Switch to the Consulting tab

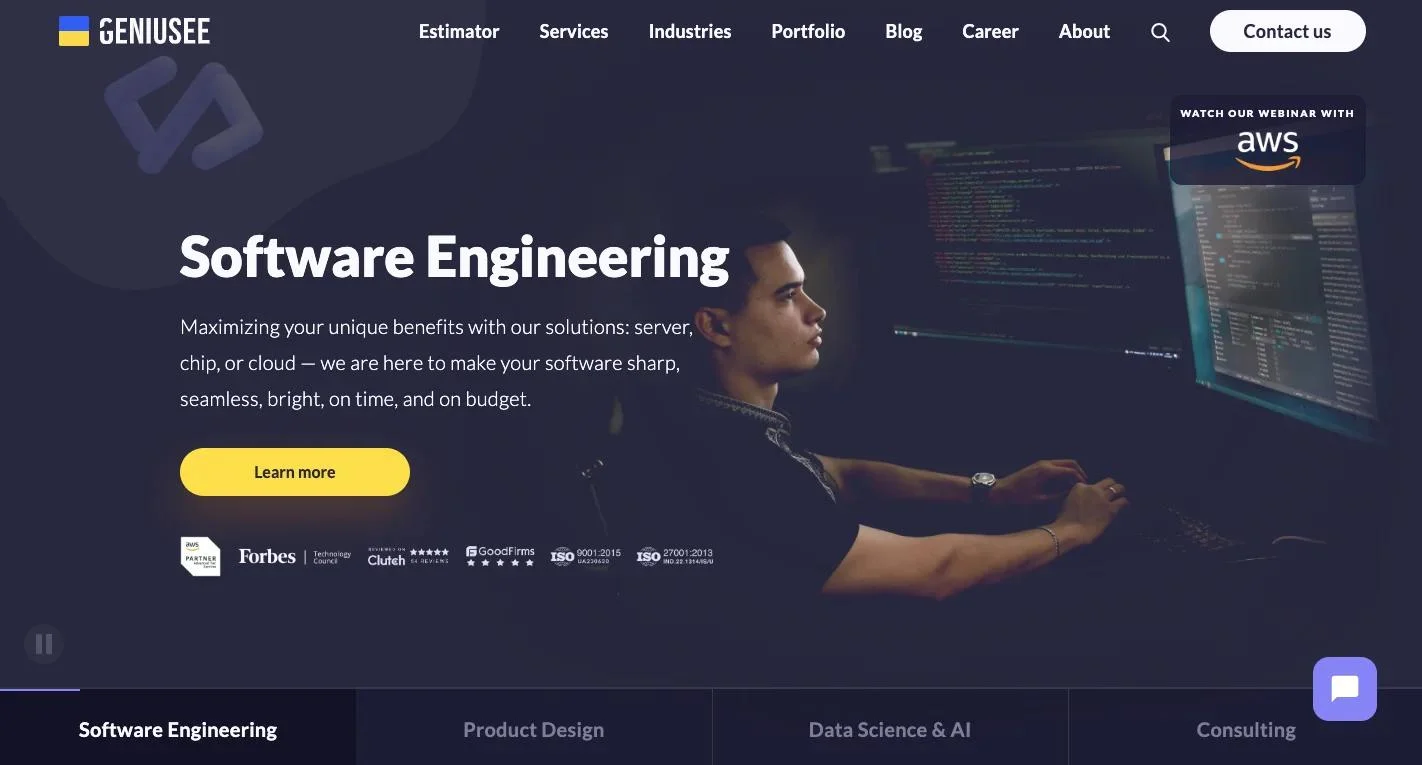[x=1246, y=729]
